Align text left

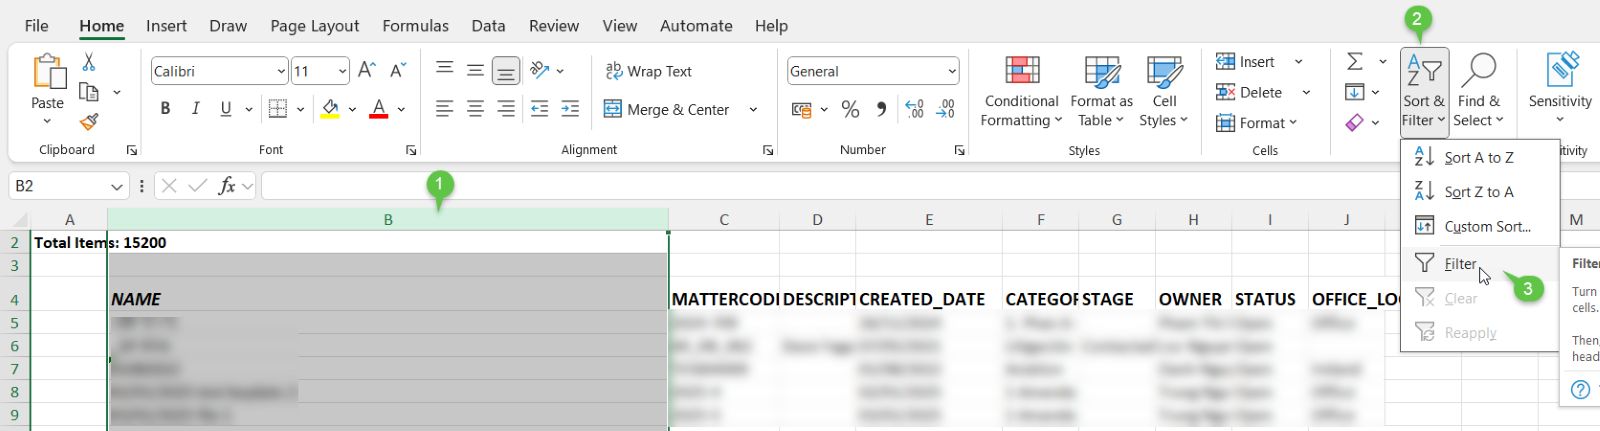pos(445,109)
